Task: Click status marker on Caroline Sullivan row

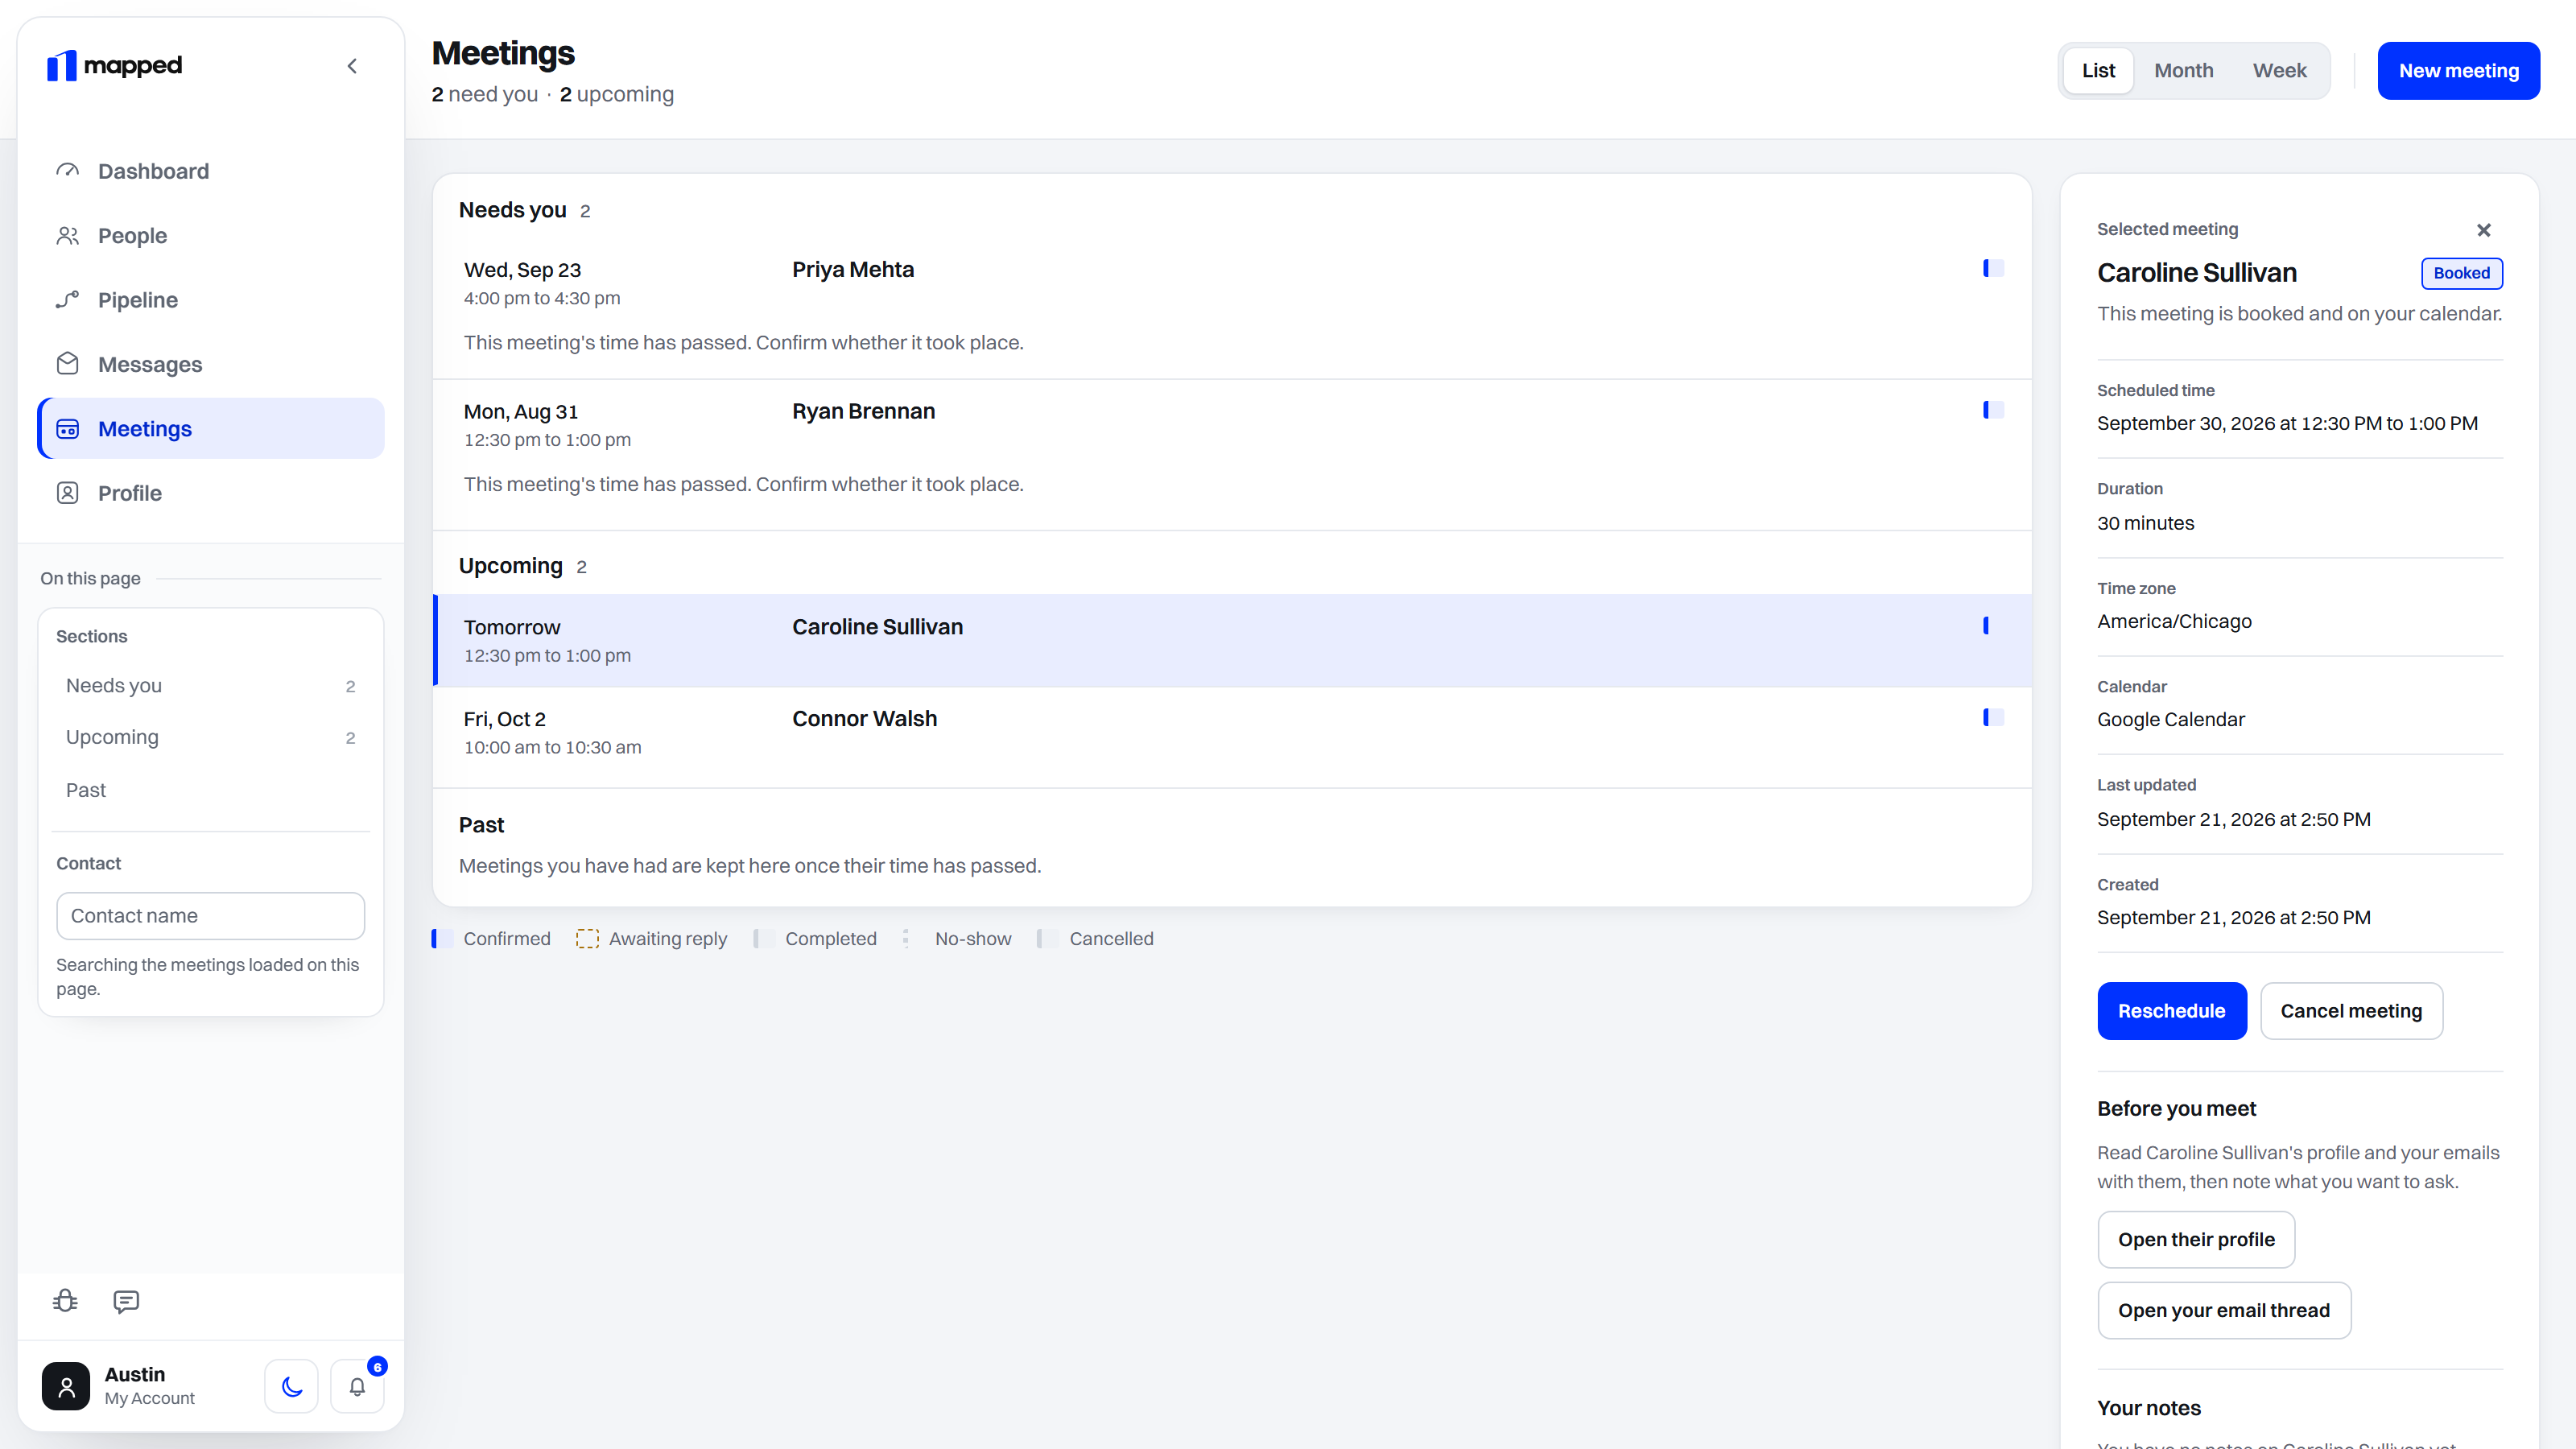Action: pyautogui.click(x=1993, y=626)
